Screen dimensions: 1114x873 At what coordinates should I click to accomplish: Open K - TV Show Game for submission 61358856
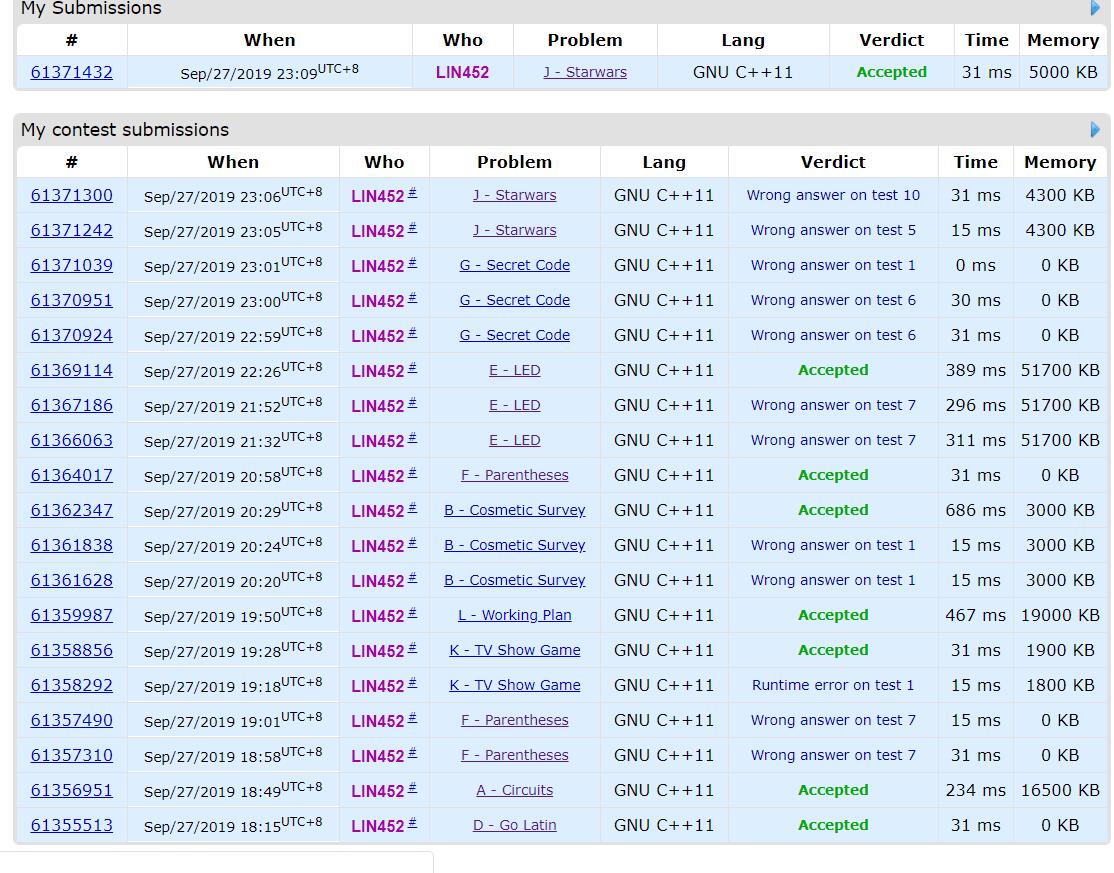514,650
